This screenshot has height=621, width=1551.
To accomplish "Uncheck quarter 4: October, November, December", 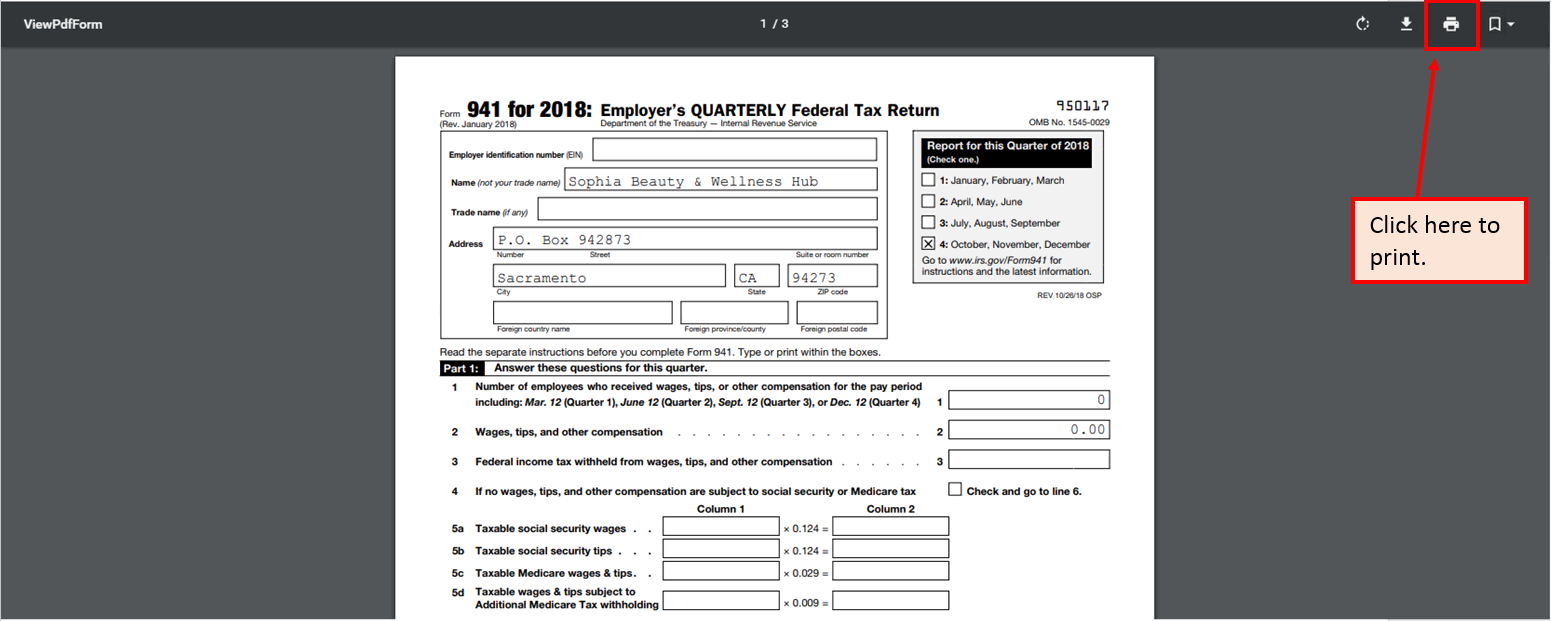I will pos(928,244).
